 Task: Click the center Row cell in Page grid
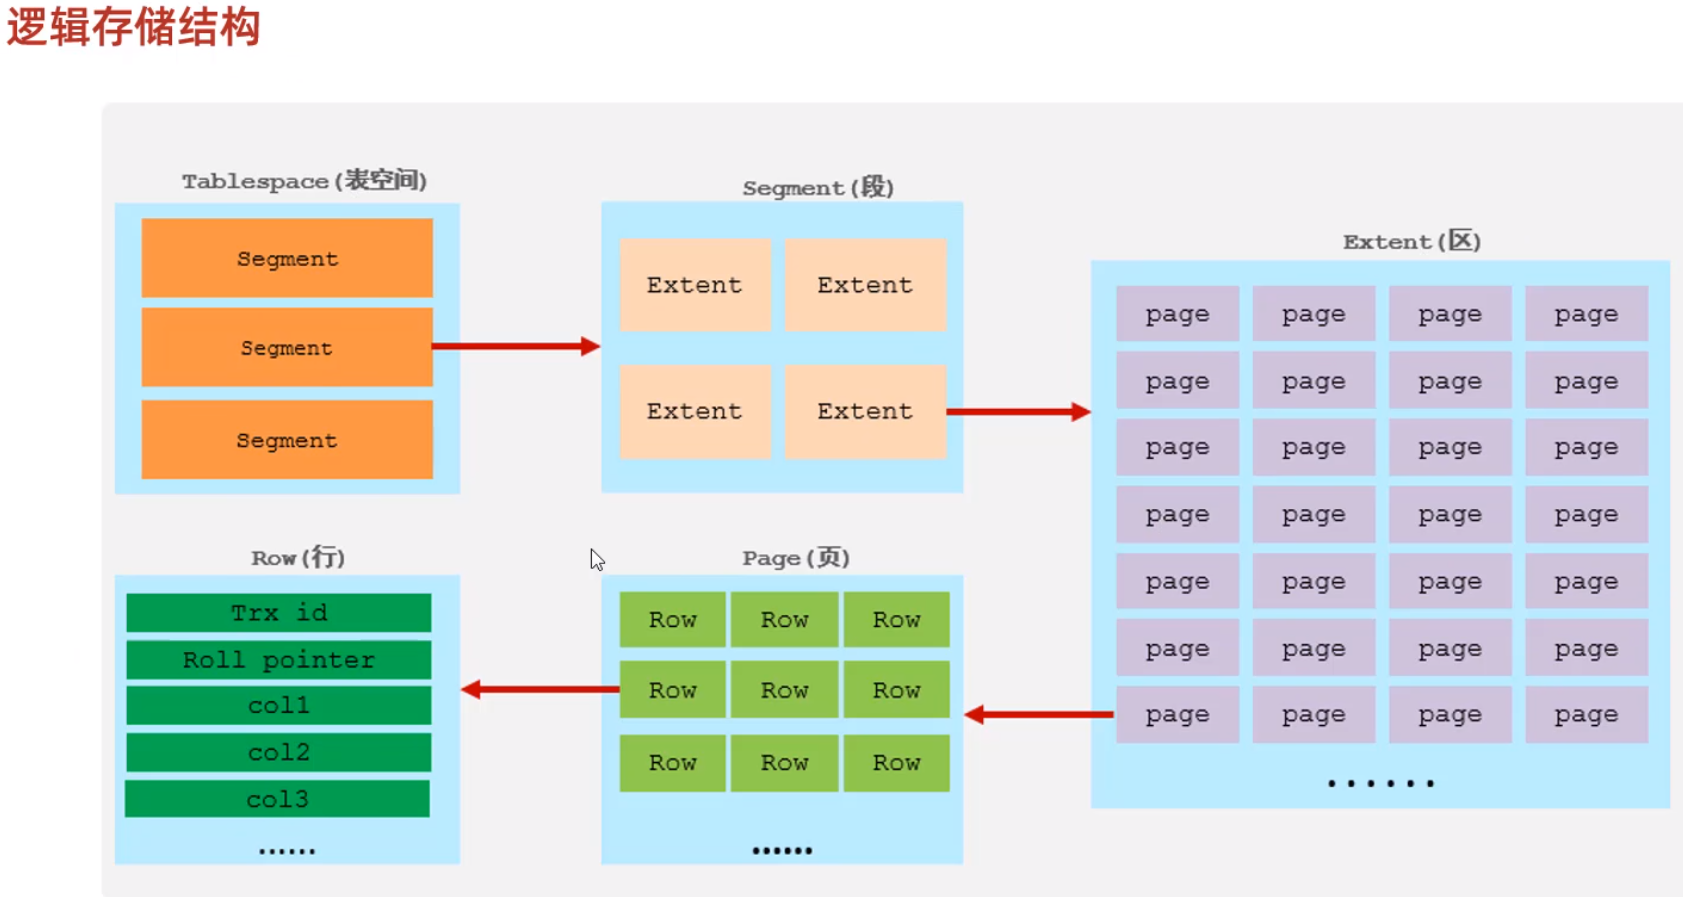point(784,690)
